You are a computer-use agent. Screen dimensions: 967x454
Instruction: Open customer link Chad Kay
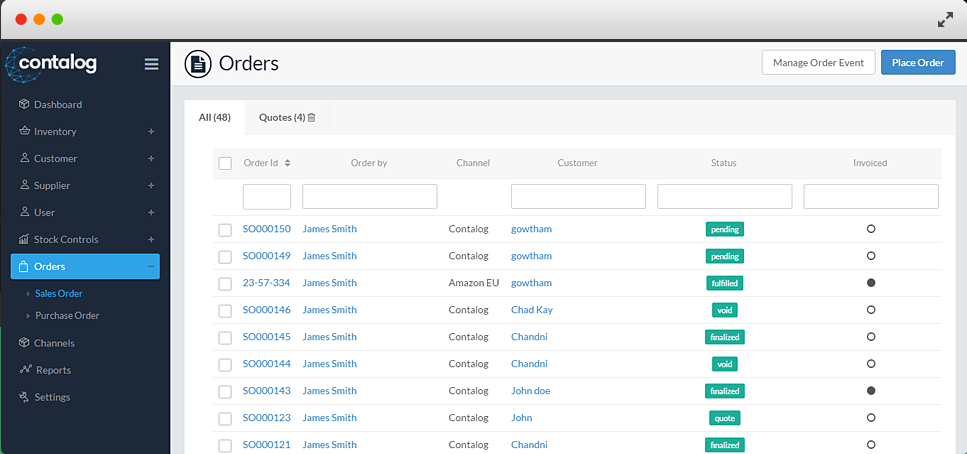tap(531, 310)
